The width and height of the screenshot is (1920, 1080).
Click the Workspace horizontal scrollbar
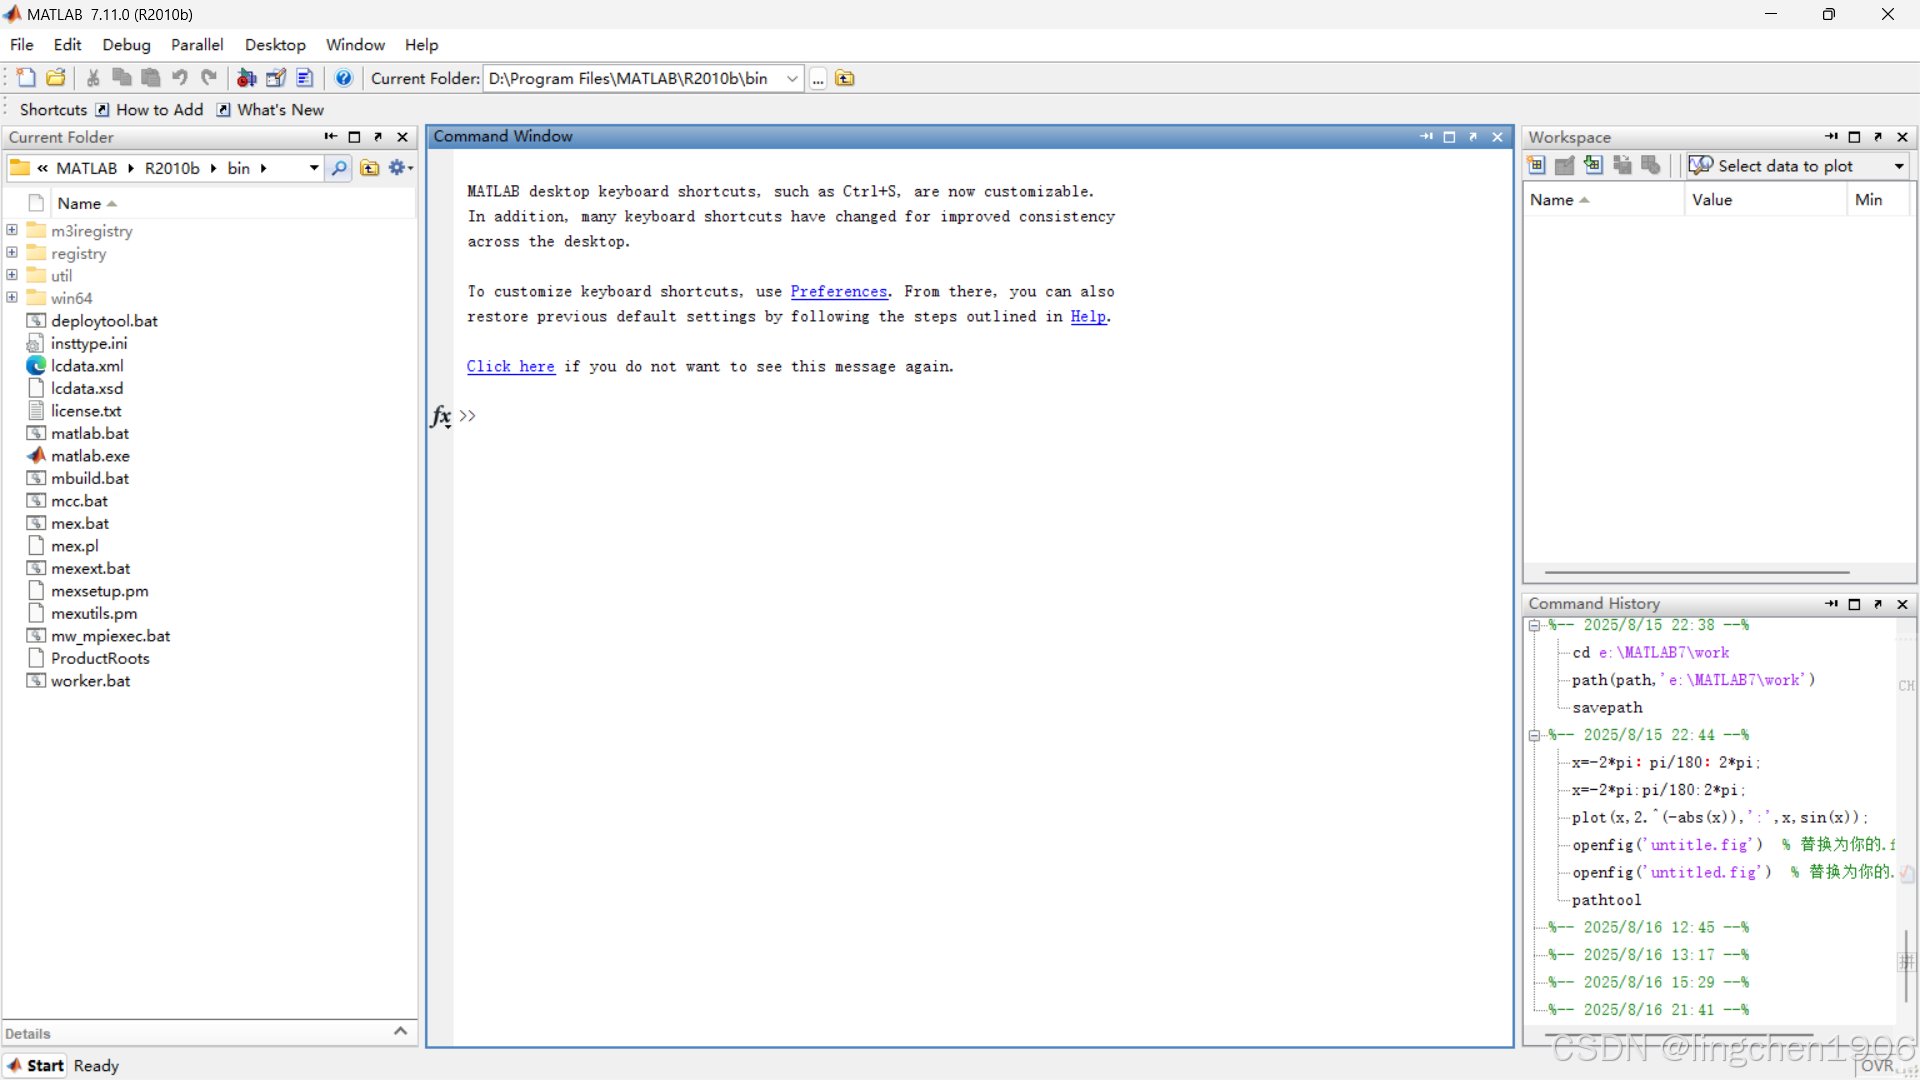coord(1697,573)
